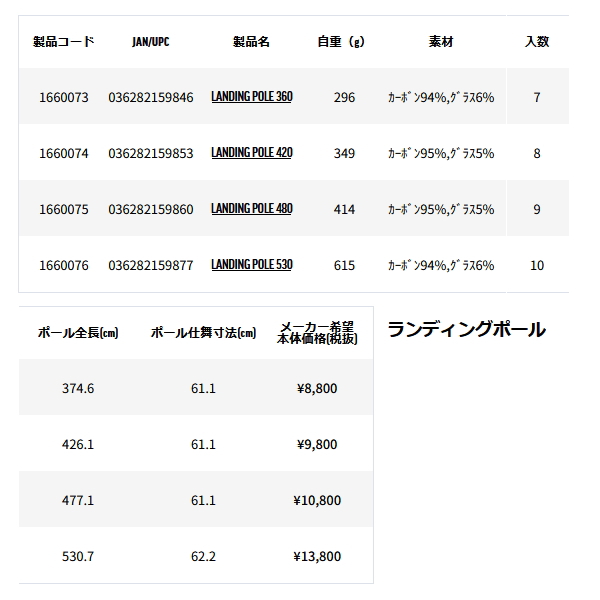The width and height of the screenshot is (600, 600).
Task: Select the ¥8,800 price cell
Action: coord(317,388)
